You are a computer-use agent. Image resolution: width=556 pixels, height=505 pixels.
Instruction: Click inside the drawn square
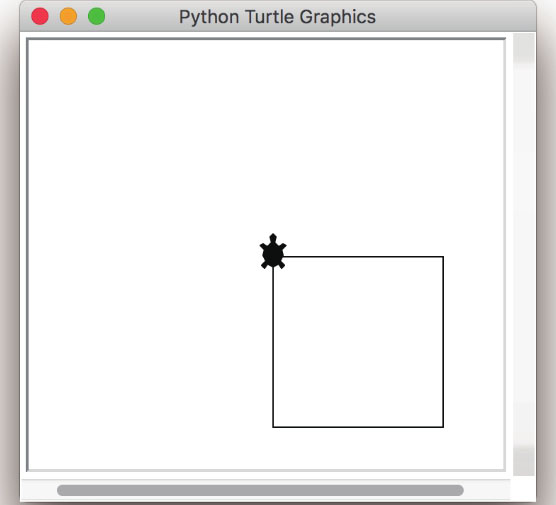[x=358, y=342]
